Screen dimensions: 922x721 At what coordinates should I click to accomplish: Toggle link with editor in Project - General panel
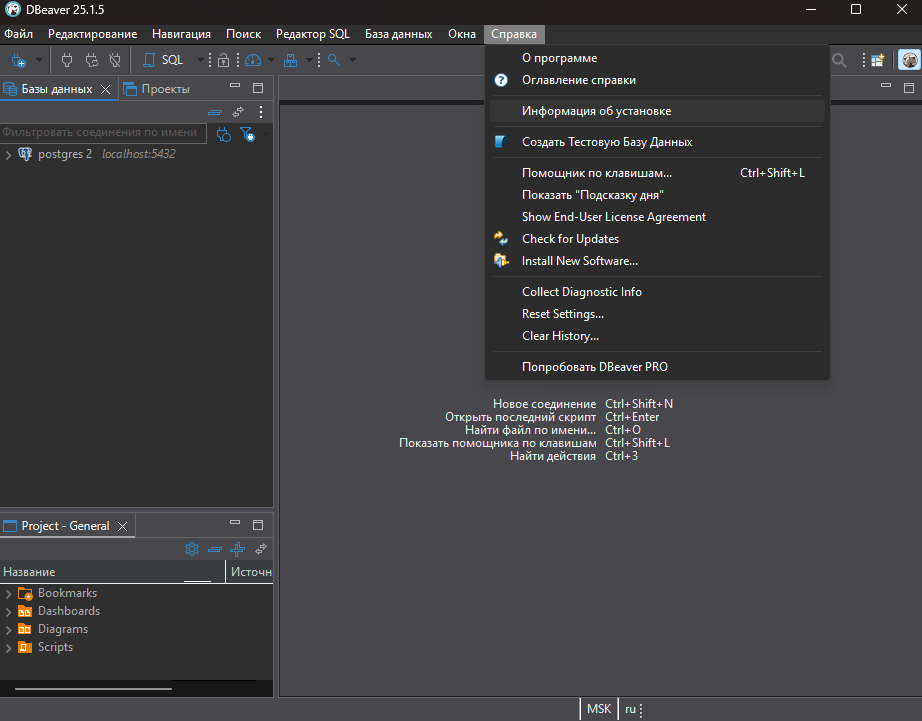(x=261, y=549)
